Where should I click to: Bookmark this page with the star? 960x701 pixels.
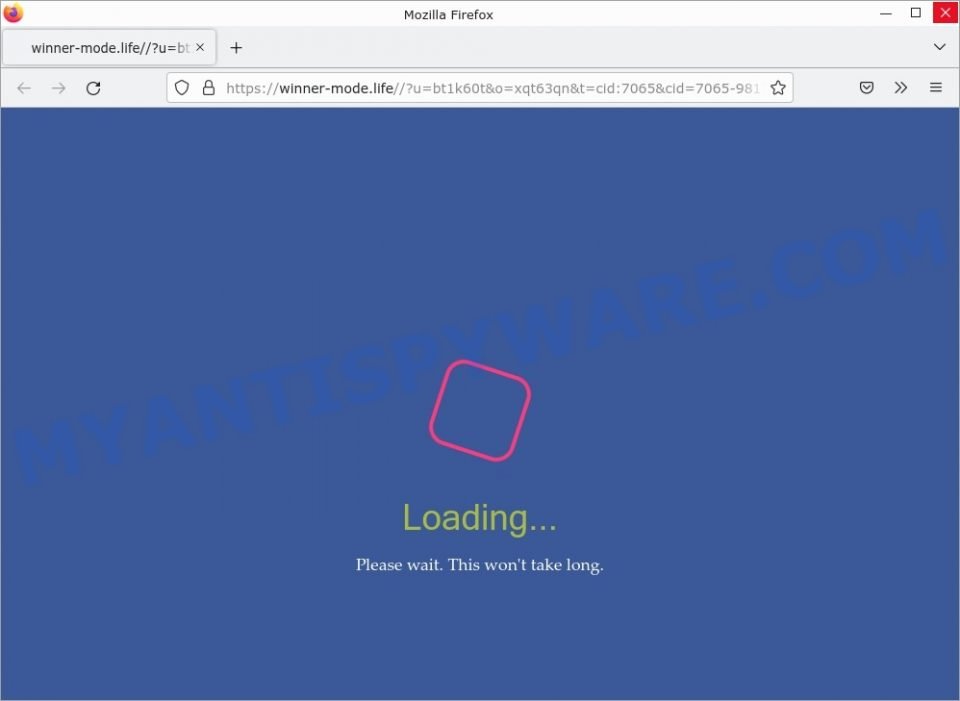pyautogui.click(x=778, y=88)
